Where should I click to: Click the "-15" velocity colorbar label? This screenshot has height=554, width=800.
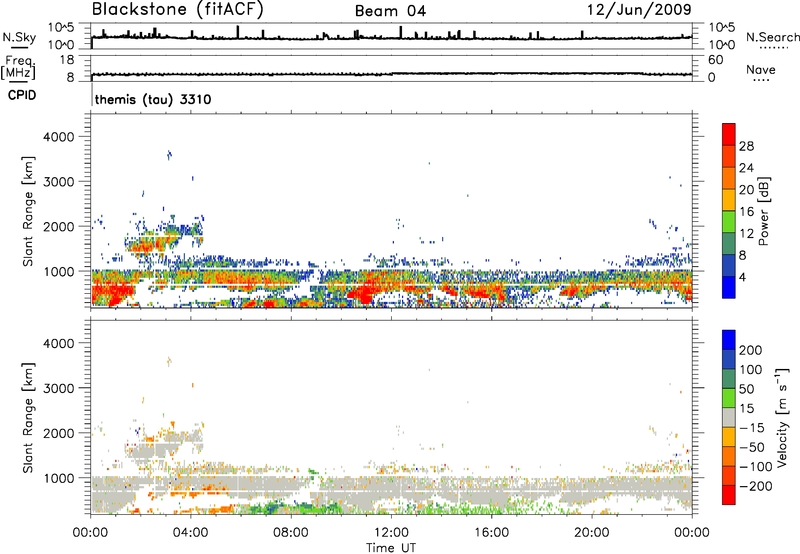[x=752, y=428]
